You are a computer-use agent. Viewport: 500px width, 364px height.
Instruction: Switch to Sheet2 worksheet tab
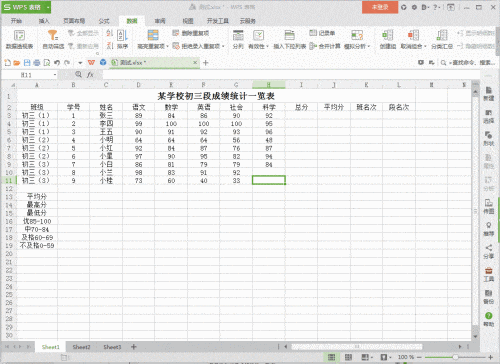[x=81, y=347]
